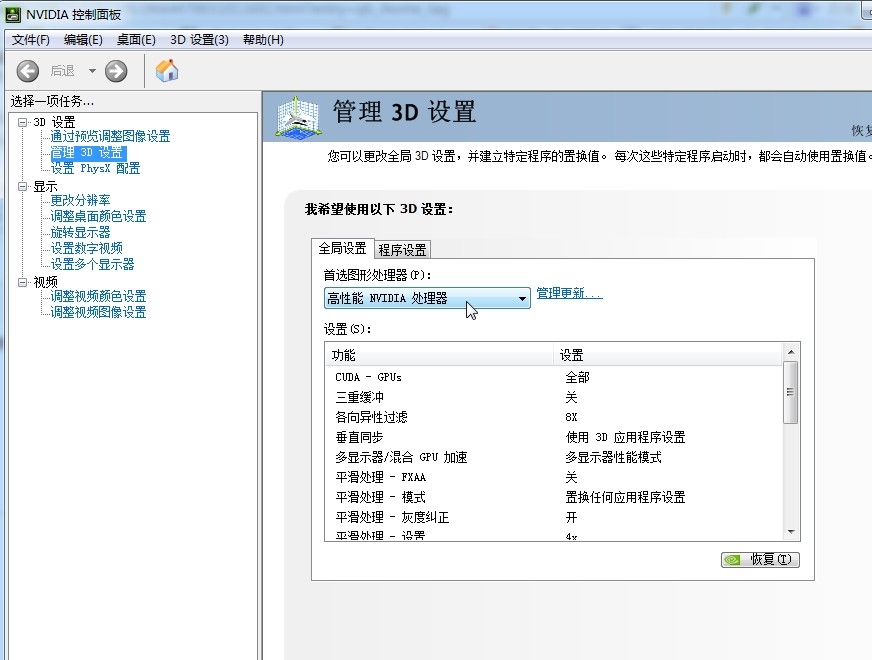
Task: Click the 置换任何应用程序设置 value
Action: (625, 497)
